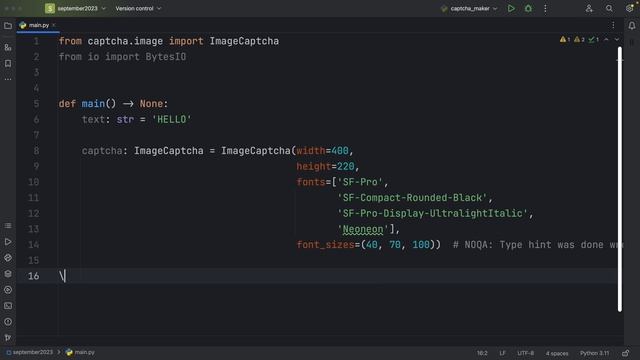640x360 pixels.
Task: Go to next highlighted error arrow
Action: (617, 40)
